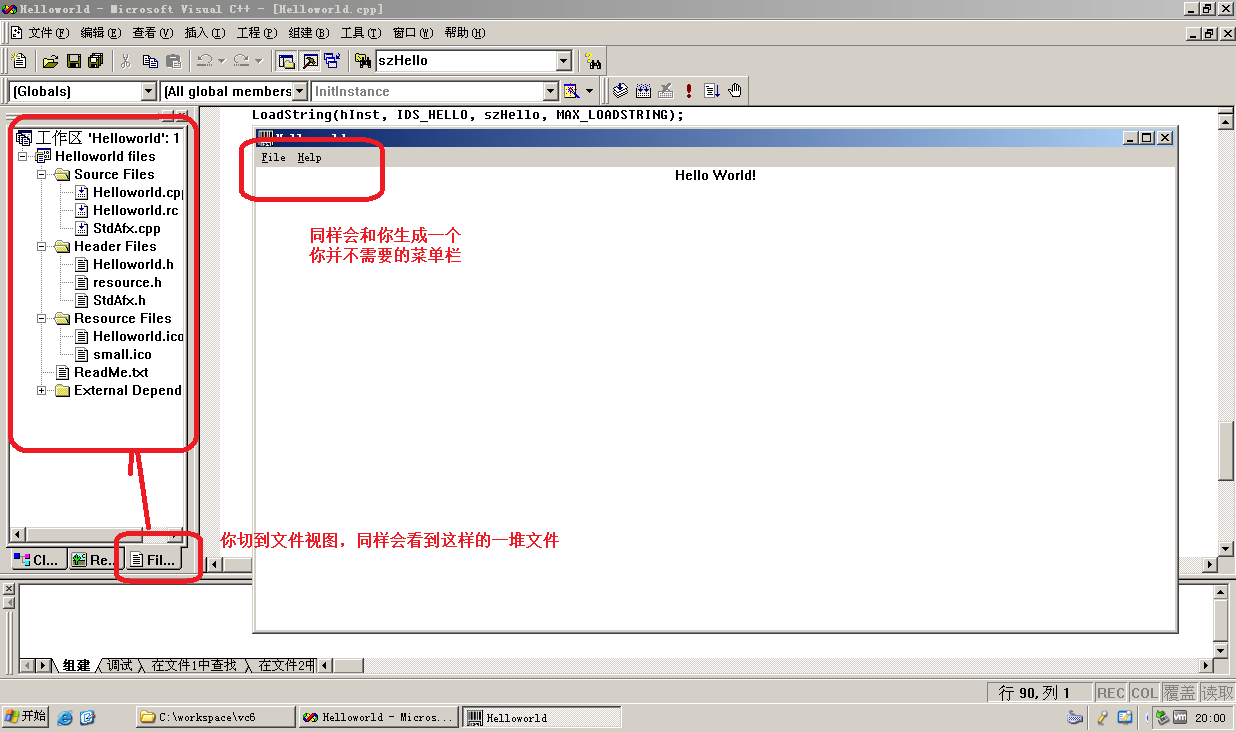Collapse the Resource Files folder

click(x=42, y=318)
